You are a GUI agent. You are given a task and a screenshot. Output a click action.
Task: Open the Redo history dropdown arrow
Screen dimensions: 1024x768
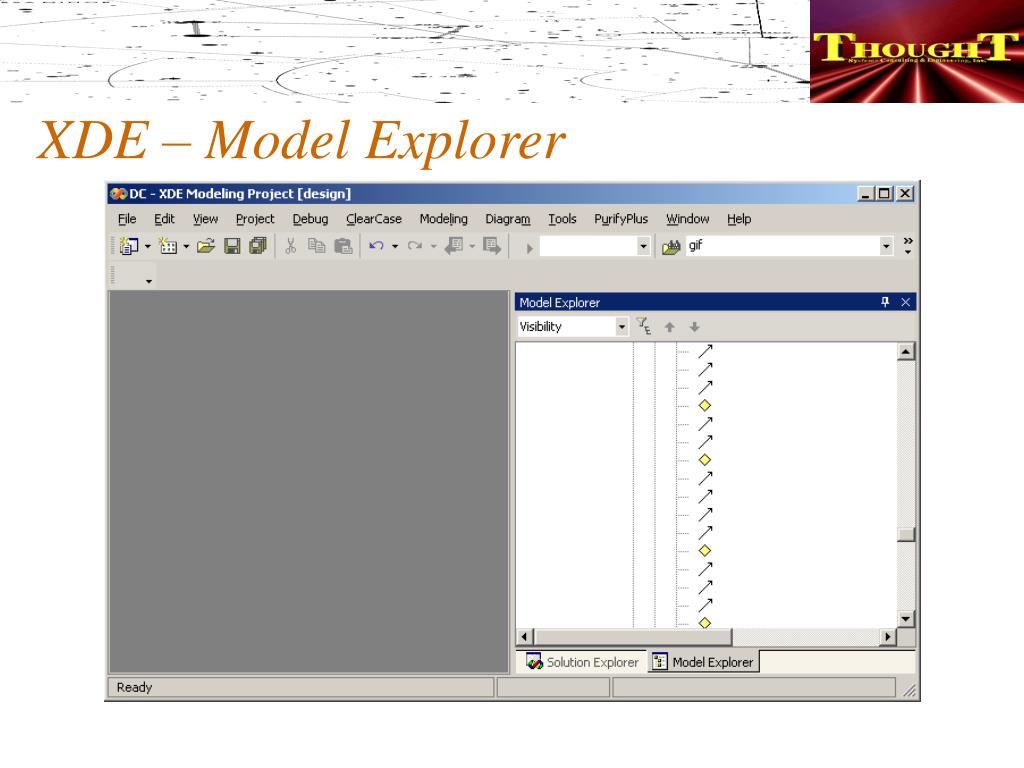(433, 246)
